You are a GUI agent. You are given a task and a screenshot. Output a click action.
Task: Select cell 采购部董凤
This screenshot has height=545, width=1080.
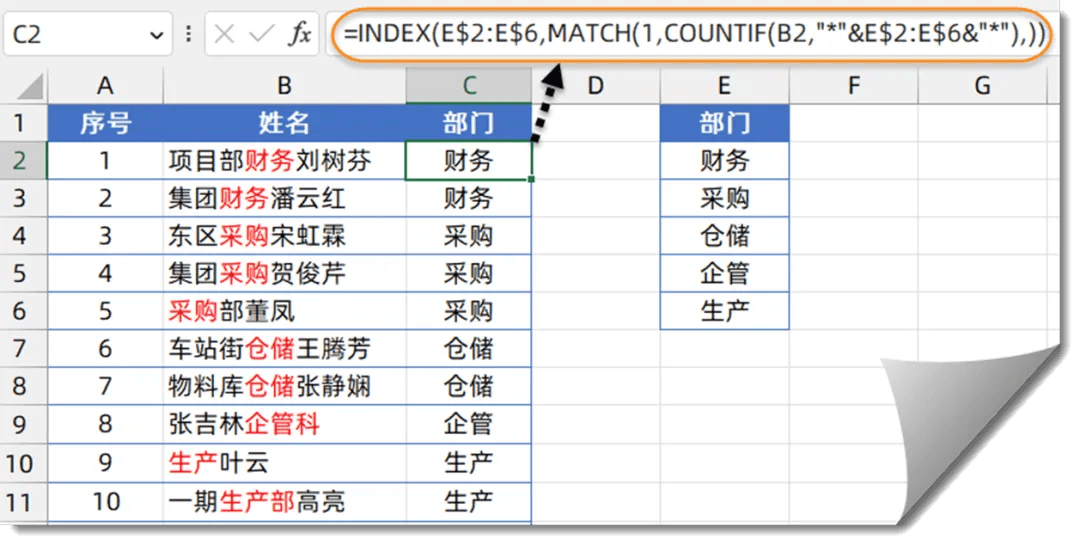tap(284, 311)
